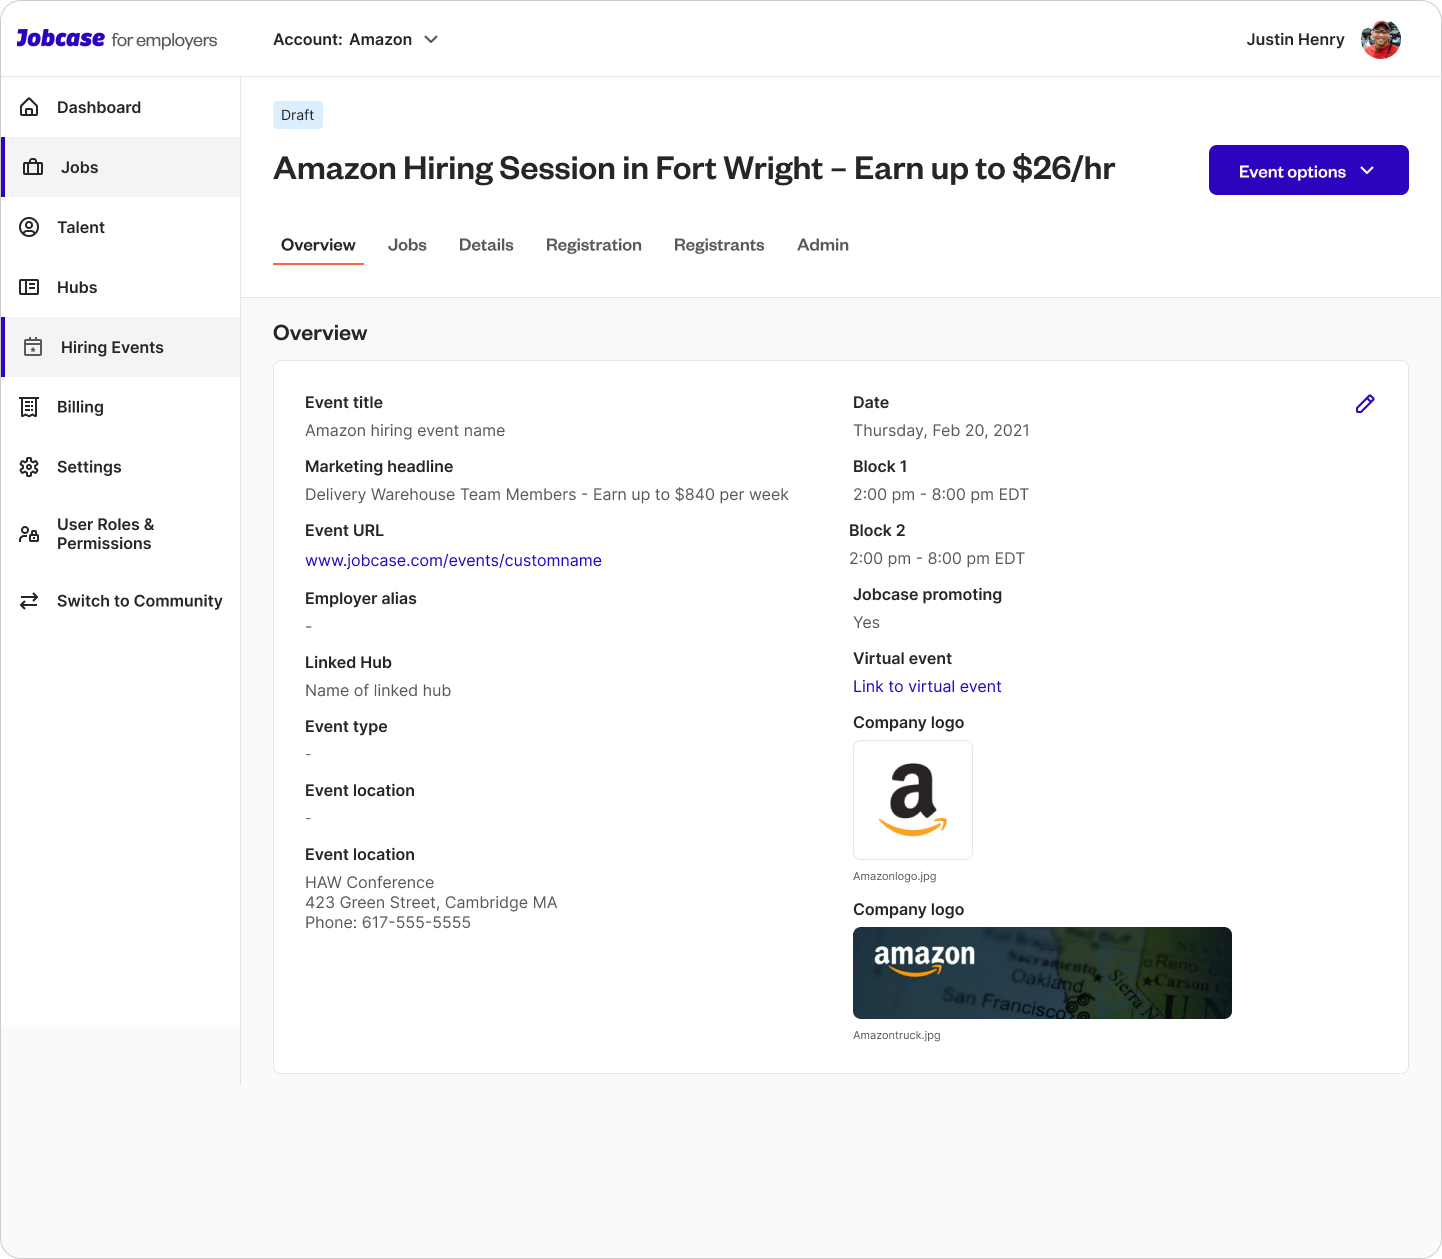1442x1259 pixels.
Task: Open Settings in the sidebar
Action: coord(121,467)
